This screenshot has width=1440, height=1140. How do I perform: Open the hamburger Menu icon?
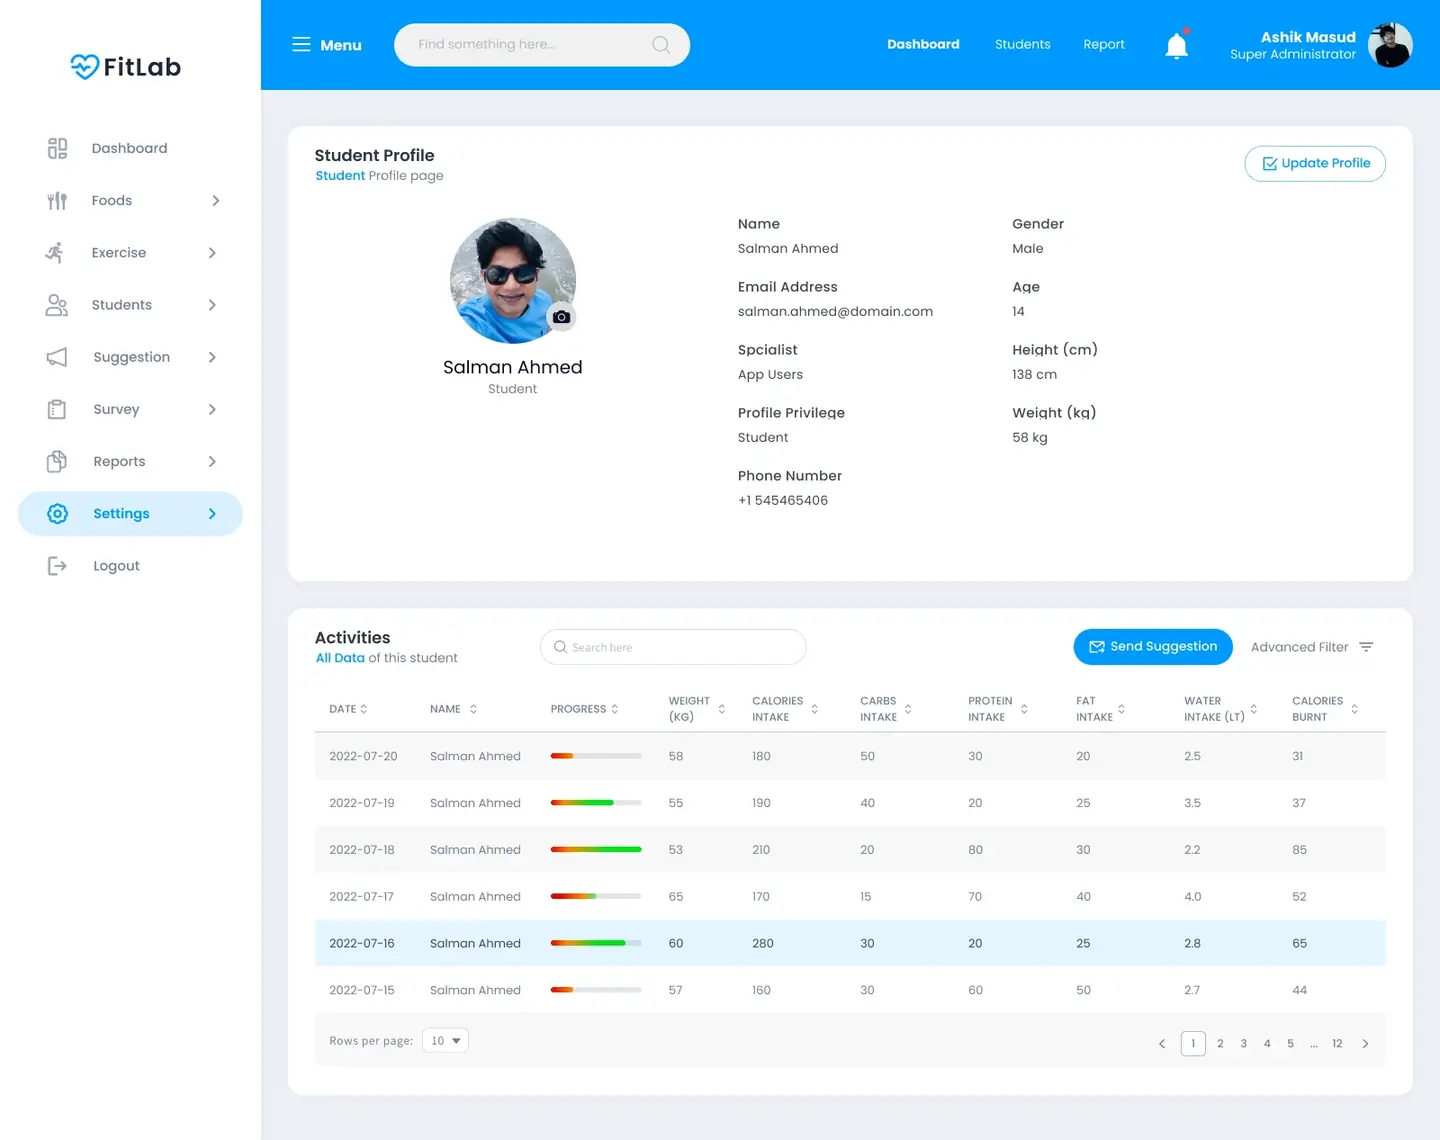click(301, 44)
